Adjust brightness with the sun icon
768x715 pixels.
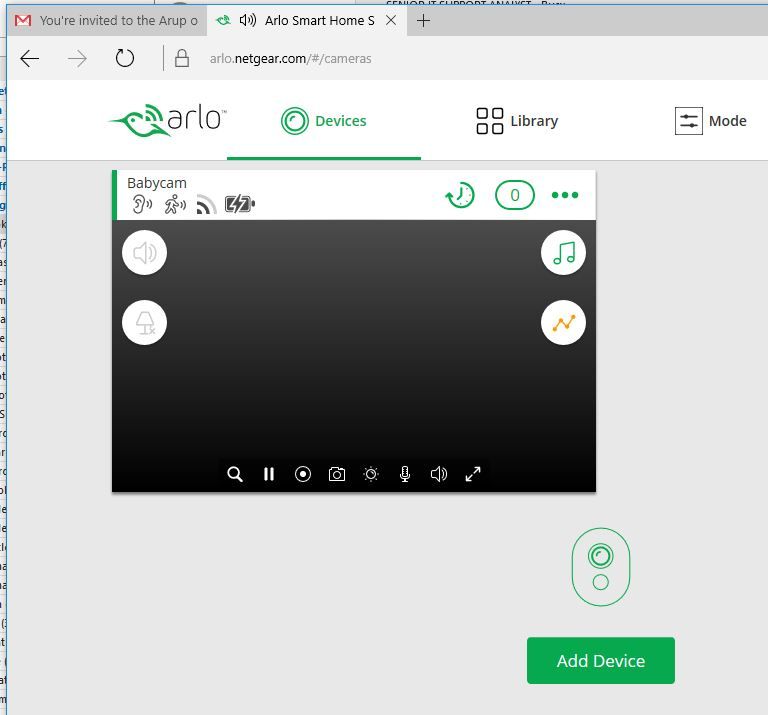(x=371, y=474)
